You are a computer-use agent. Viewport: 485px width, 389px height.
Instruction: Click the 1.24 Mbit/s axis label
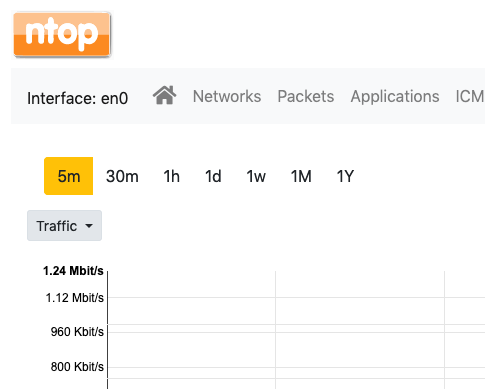coord(73,271)
